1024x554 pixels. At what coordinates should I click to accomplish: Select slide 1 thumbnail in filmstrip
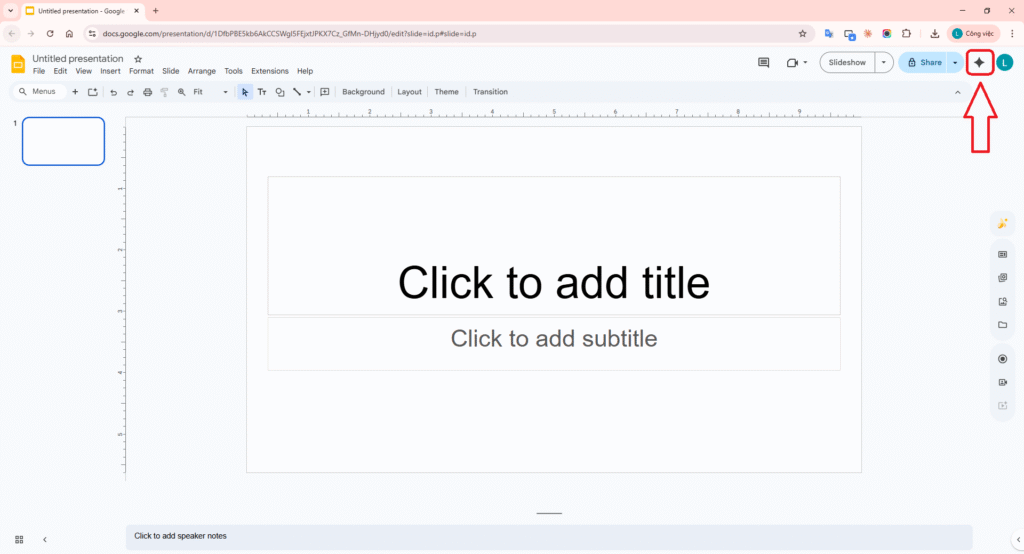pos(63,141)
